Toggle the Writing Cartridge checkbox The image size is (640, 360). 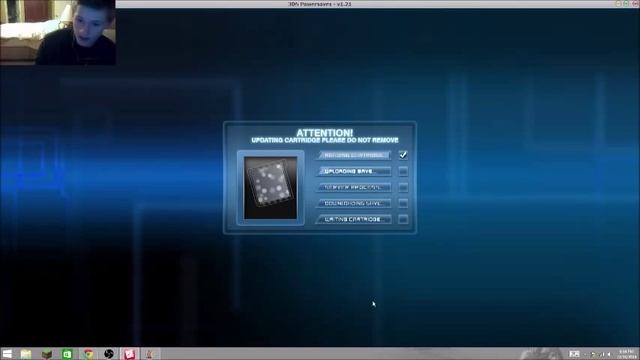tap(403, 219)
